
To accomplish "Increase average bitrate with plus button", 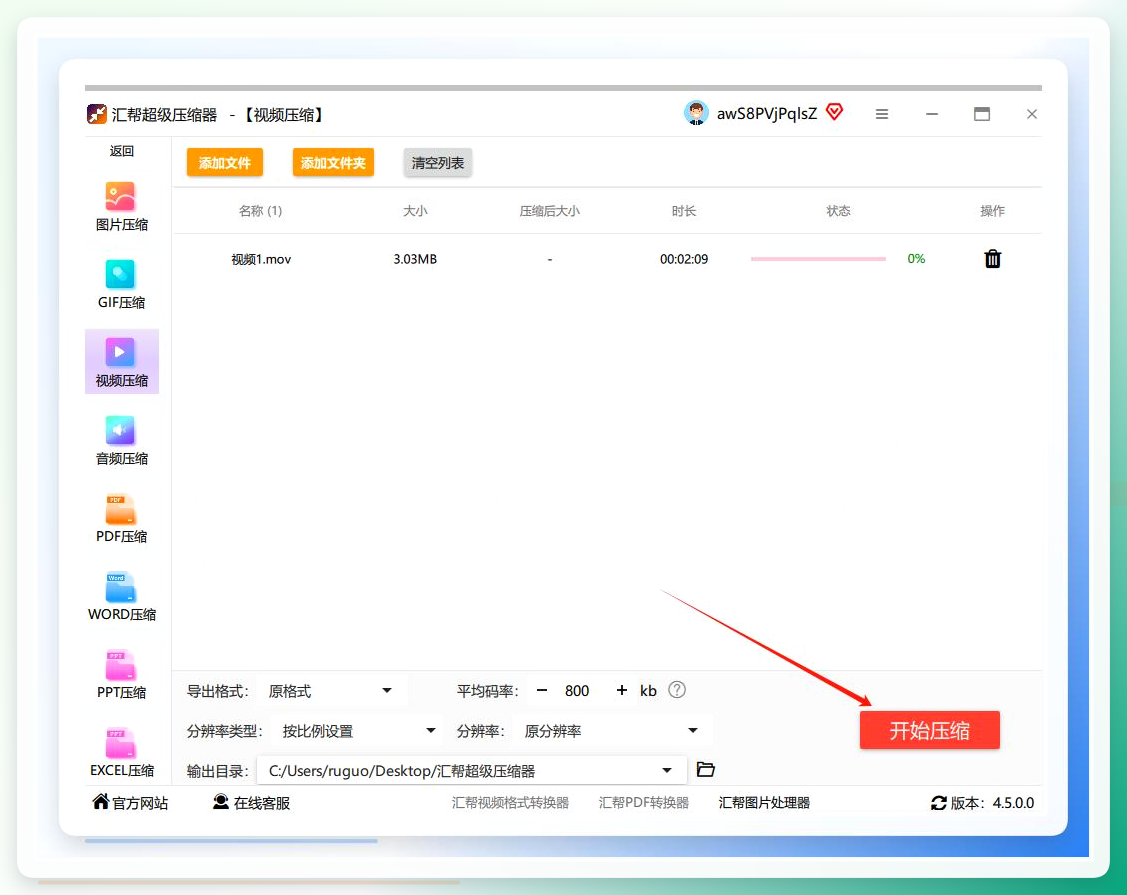I will click(x=622, y=691).
